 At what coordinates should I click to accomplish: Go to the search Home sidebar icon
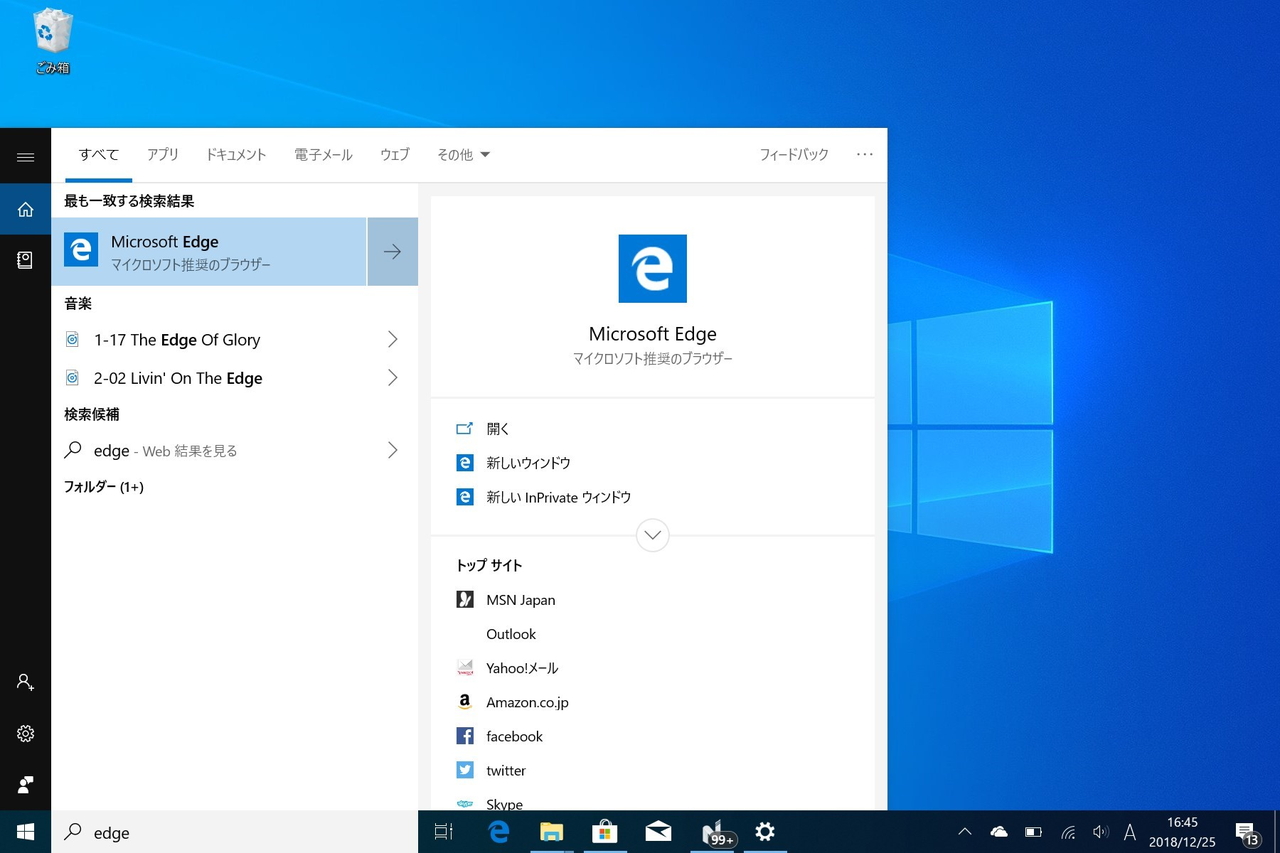click(26, 209)
